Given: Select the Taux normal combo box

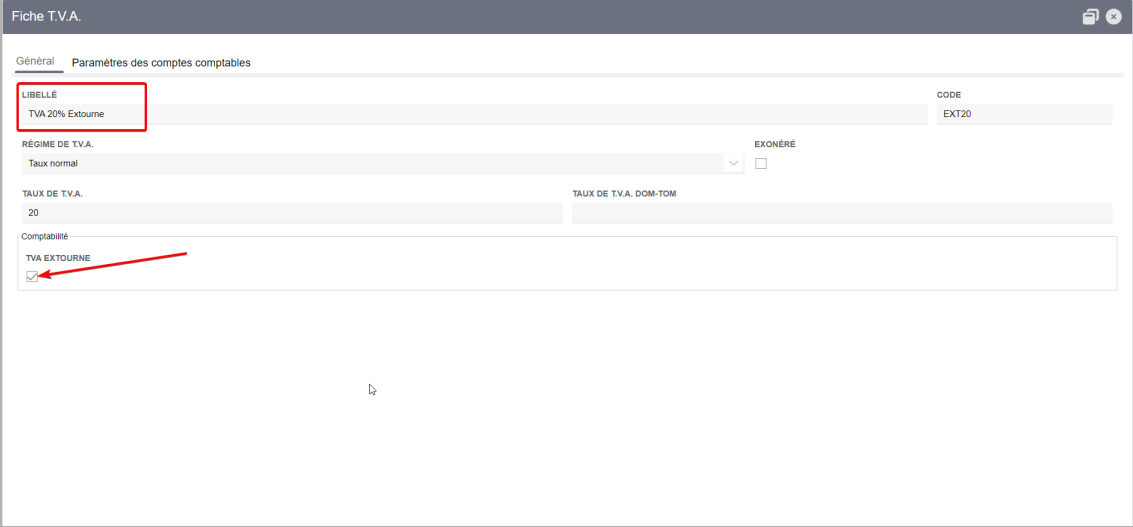Looking at the screenshot, I should click(x=383, y=163).
